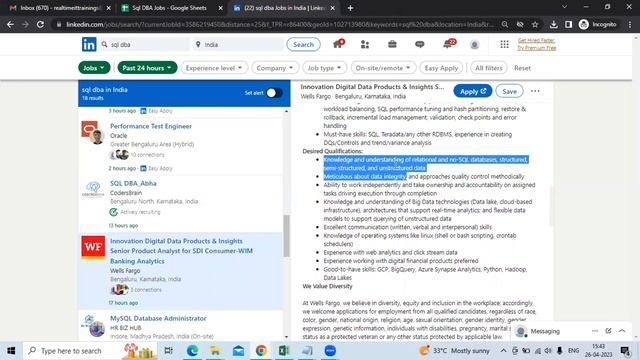
Task: Toggle the Set alert switch
Action: coord(274,93)
